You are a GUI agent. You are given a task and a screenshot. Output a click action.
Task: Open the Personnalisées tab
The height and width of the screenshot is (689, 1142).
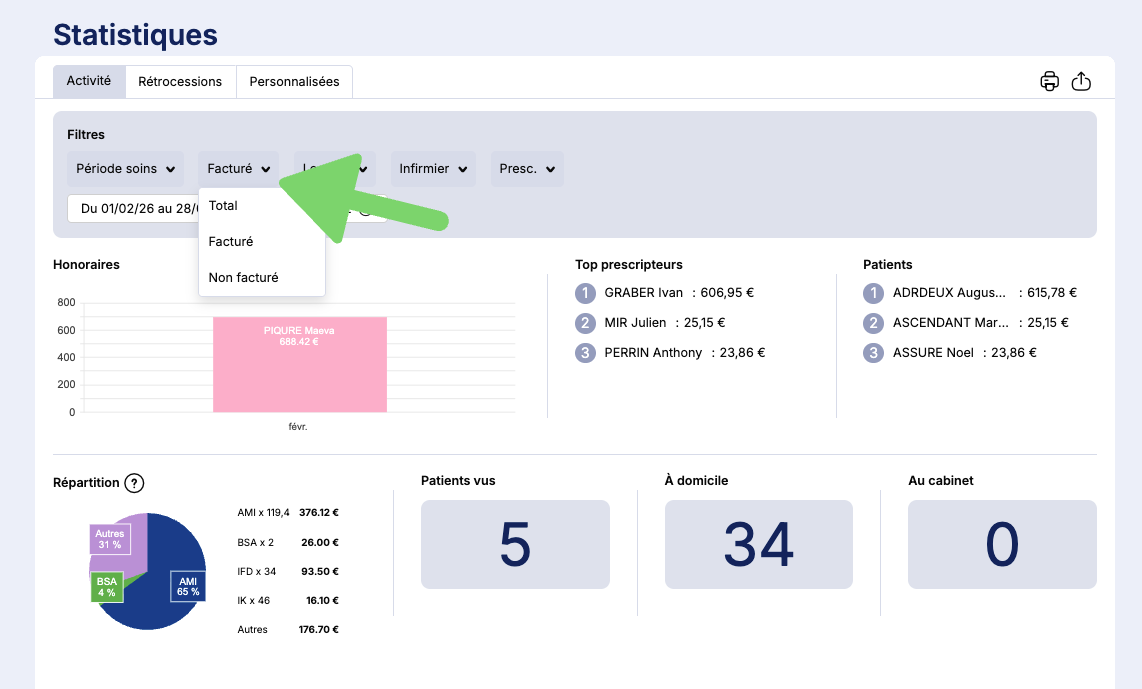(294, 82)
